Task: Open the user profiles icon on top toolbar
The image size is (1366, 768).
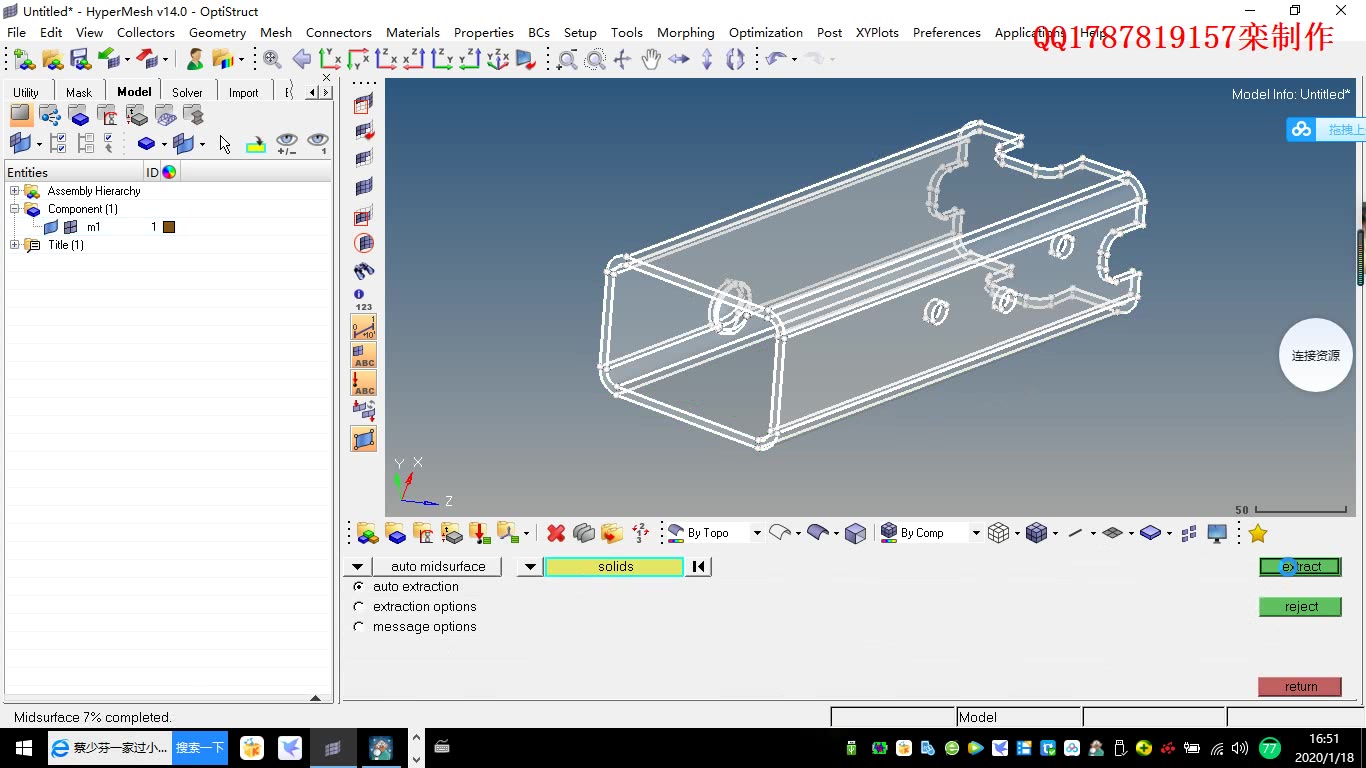Action: [195, 59]
